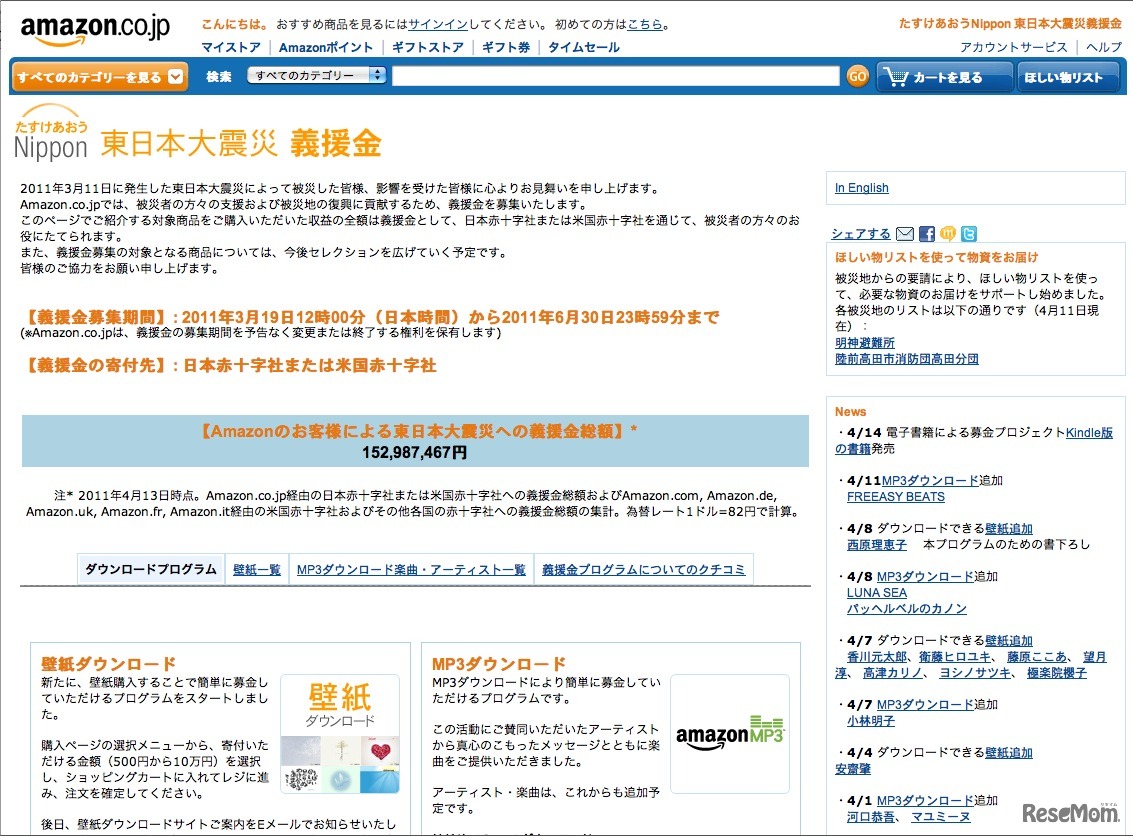The image size is (1133, 836).
Task: Share the page via Twitter icon
Action: click(x=969, y=234)
